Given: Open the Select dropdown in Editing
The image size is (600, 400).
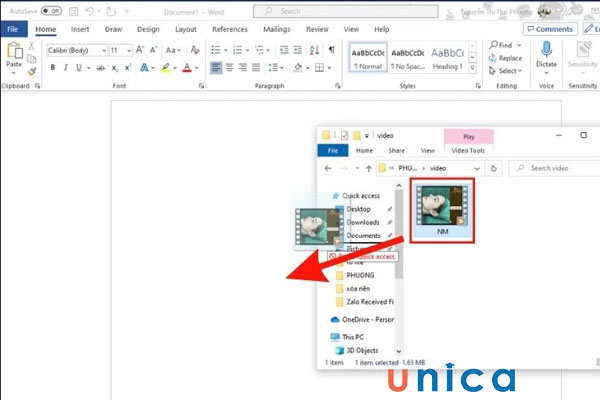Looking at the screenshot, I should click(505, 71).
